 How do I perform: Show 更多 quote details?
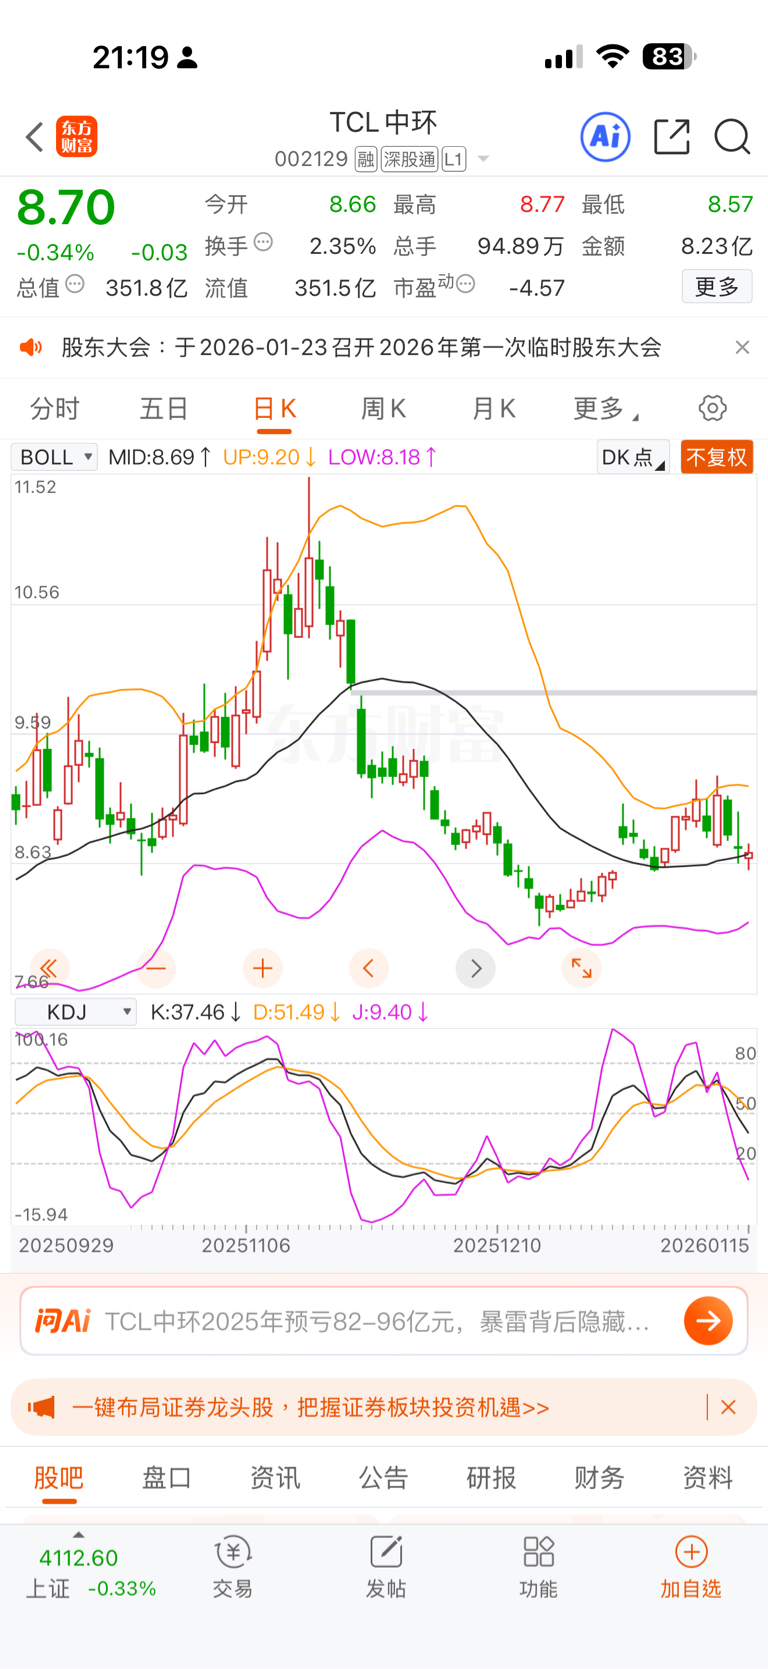tap(717, 287)
